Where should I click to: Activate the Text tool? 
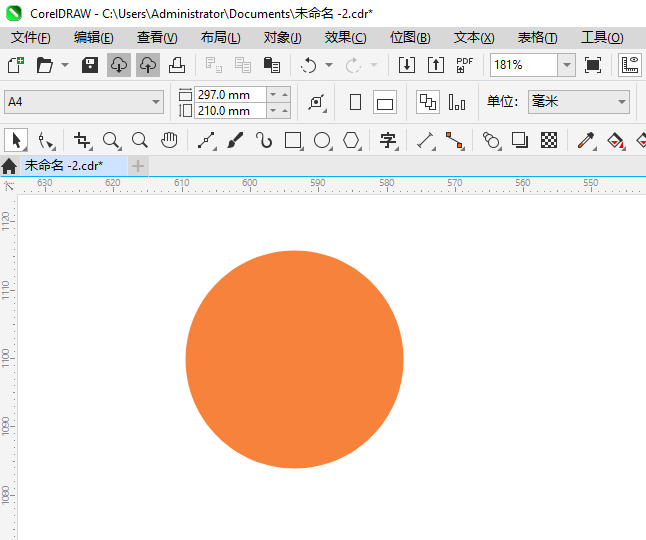tap(387, 140)
